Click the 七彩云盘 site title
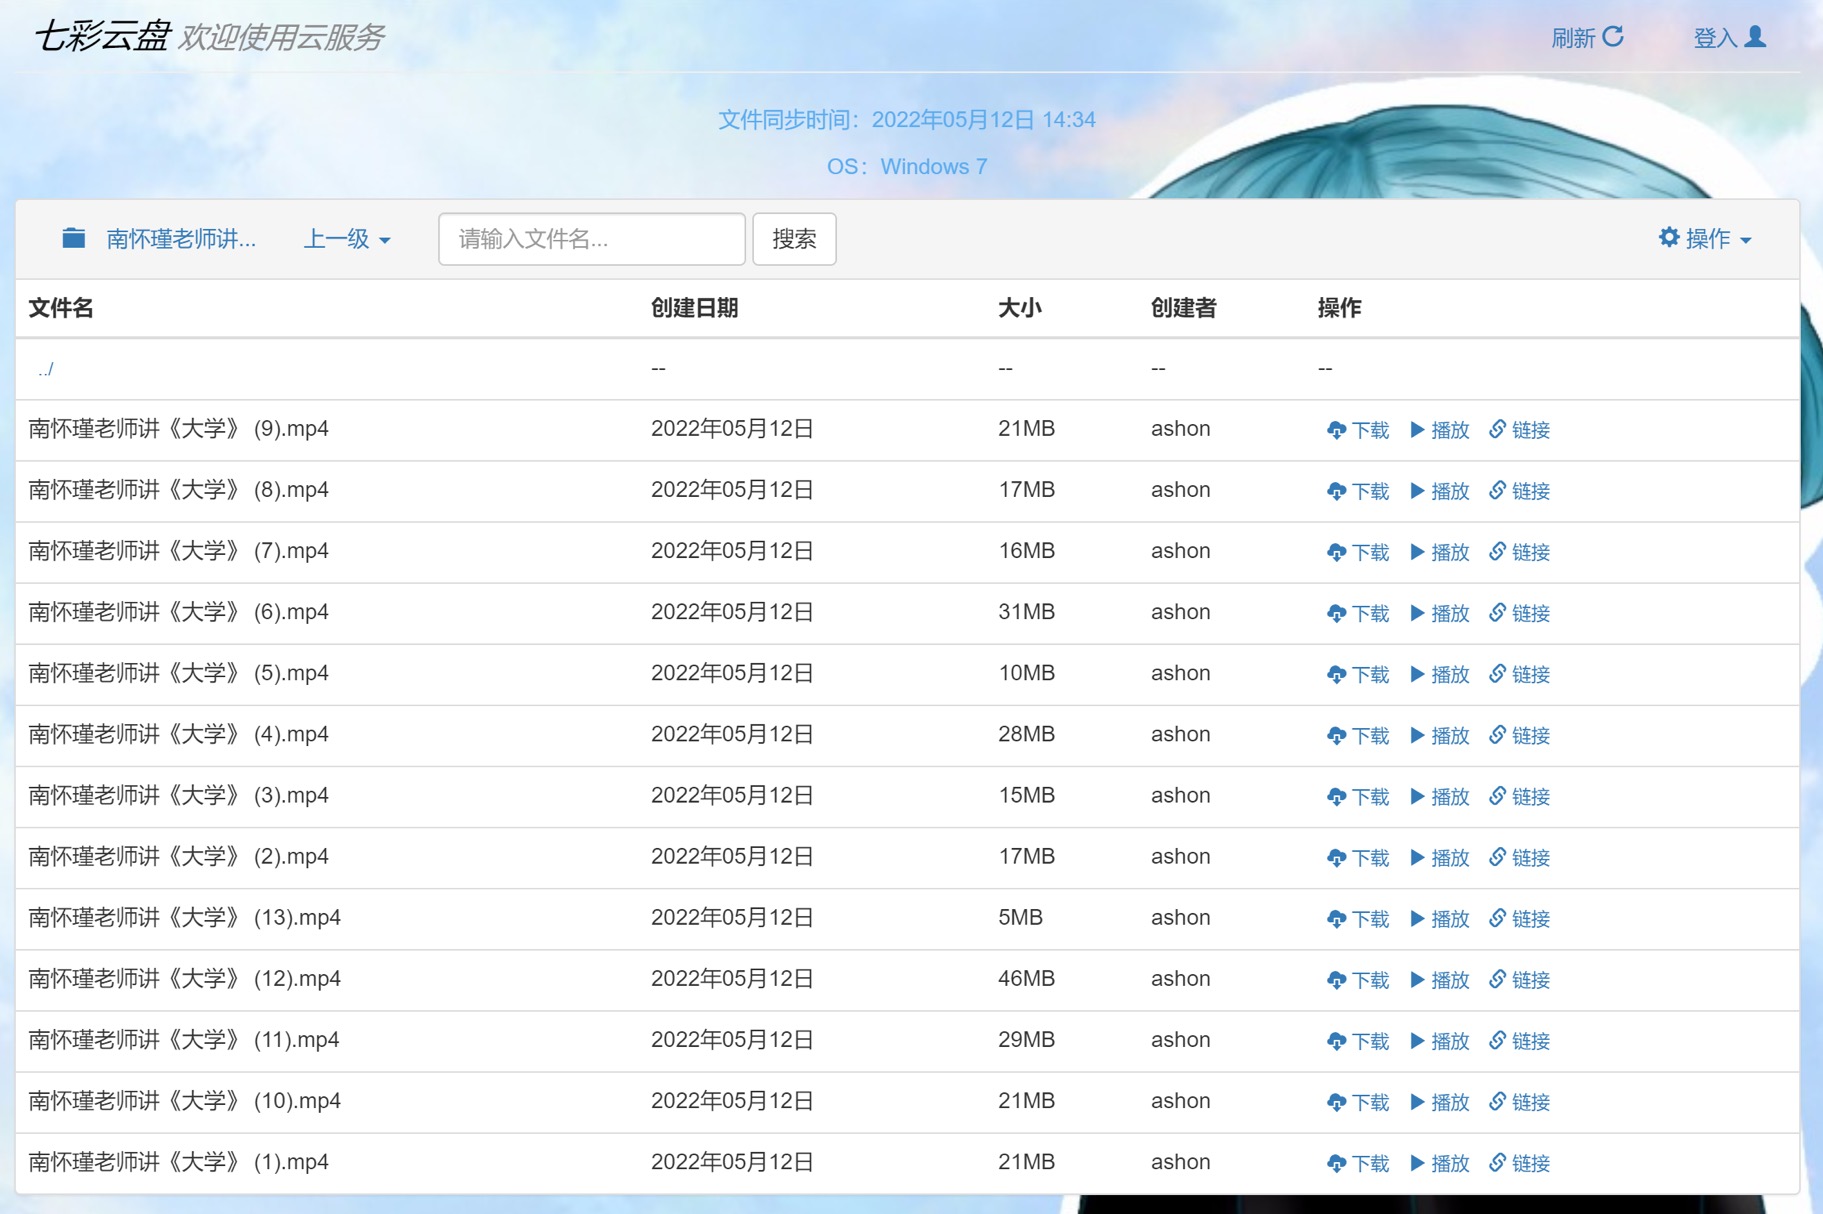 (102, 37)
